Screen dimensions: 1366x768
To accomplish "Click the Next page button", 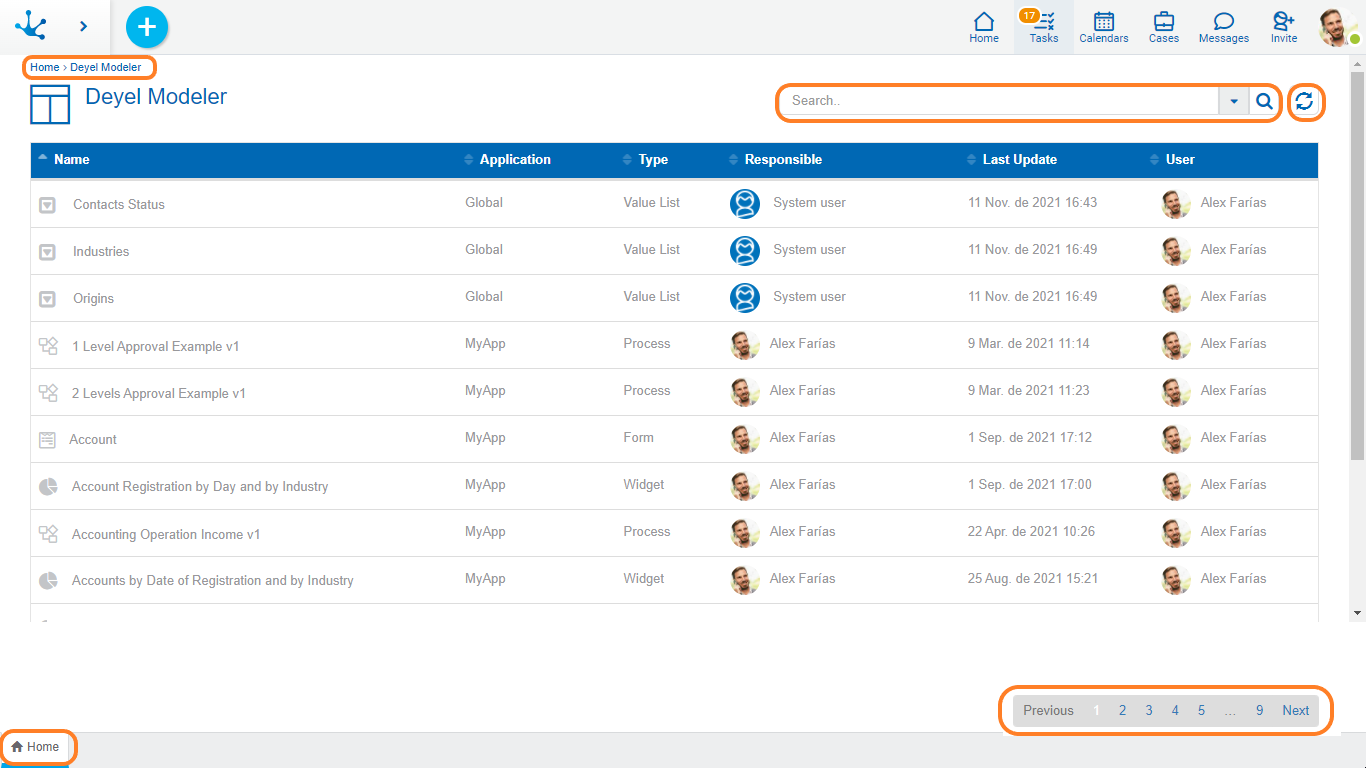I will point(1296,711).
